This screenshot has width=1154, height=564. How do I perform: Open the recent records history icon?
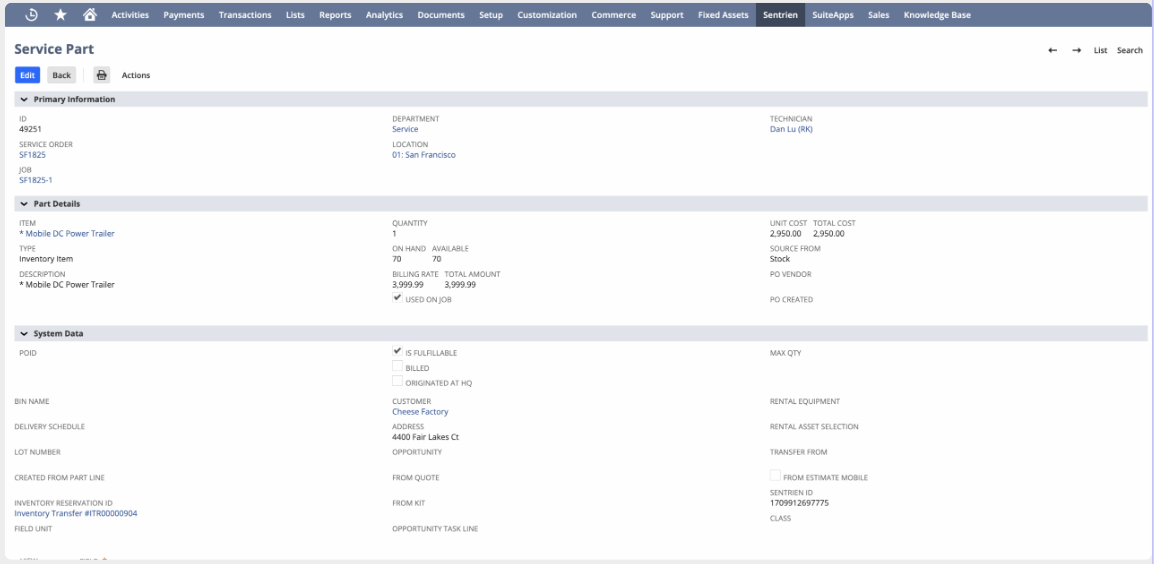[x=31, y=15]
